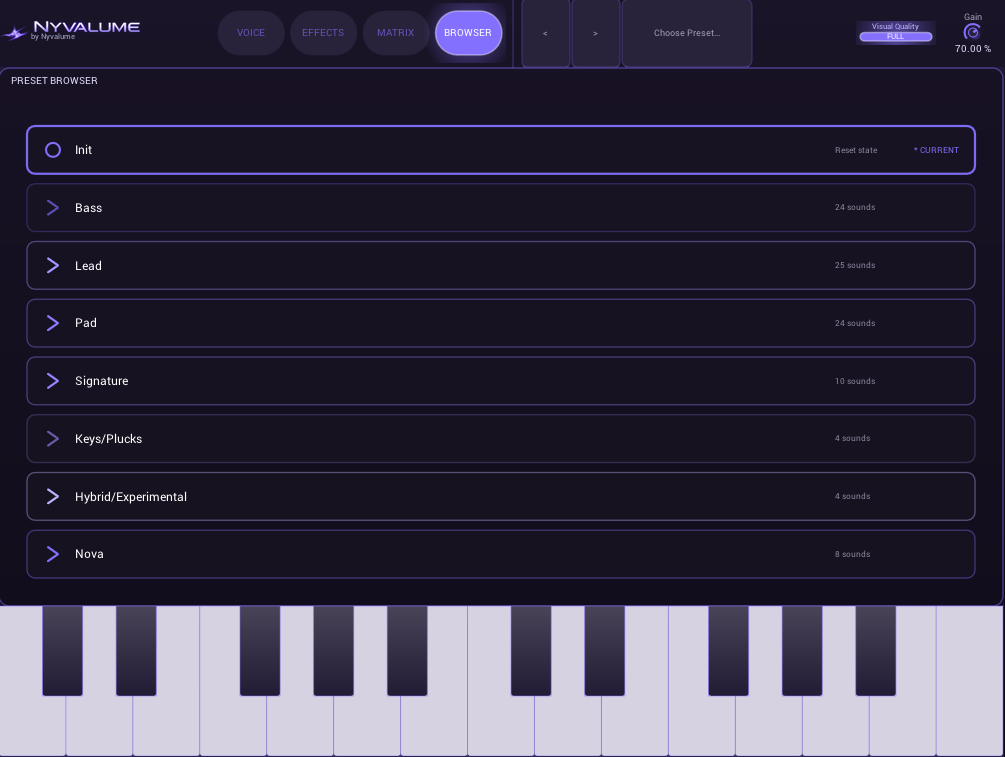The image size is (1005, 757).
Task: Open the Choose Preset dropdown
Action: point(686,33)
